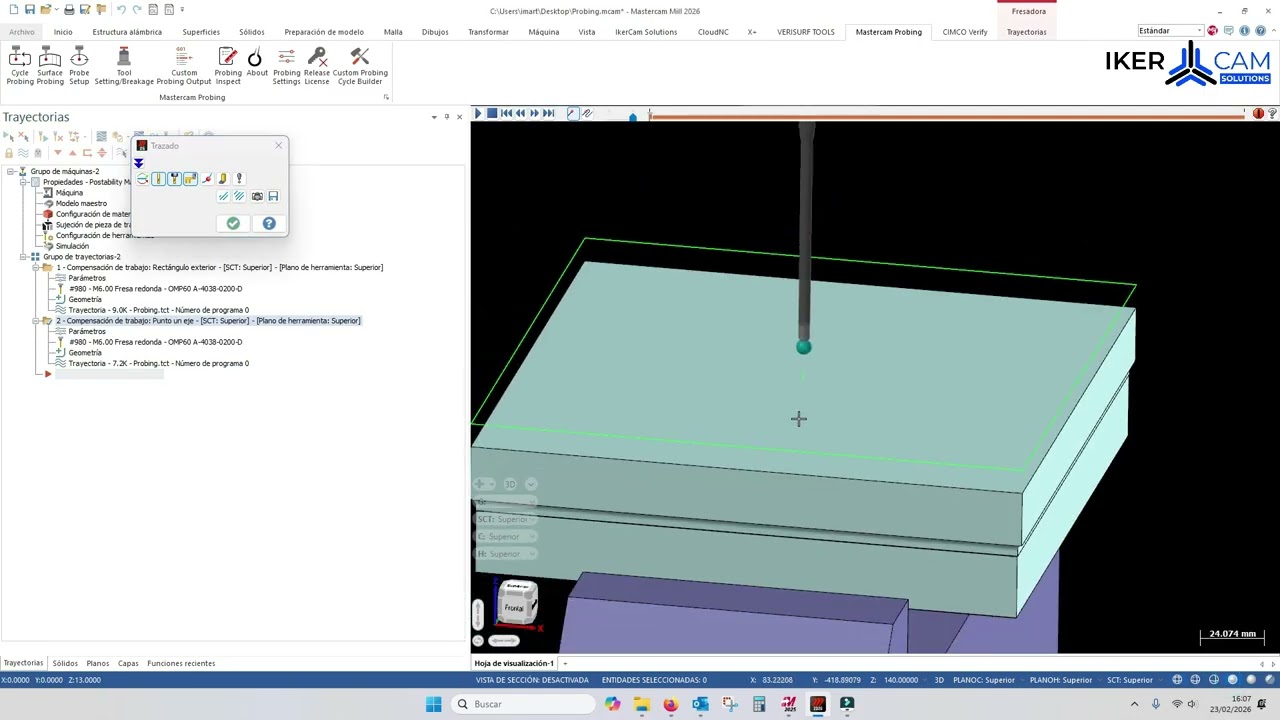
Task: Switch to the Inicio tab
Action: (63, 32)
